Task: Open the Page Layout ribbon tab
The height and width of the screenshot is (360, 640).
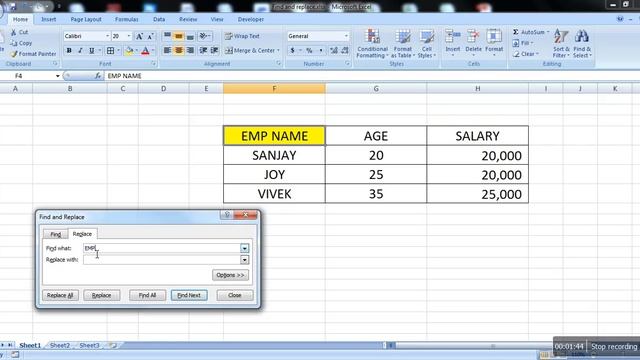Action: [86, 19]
